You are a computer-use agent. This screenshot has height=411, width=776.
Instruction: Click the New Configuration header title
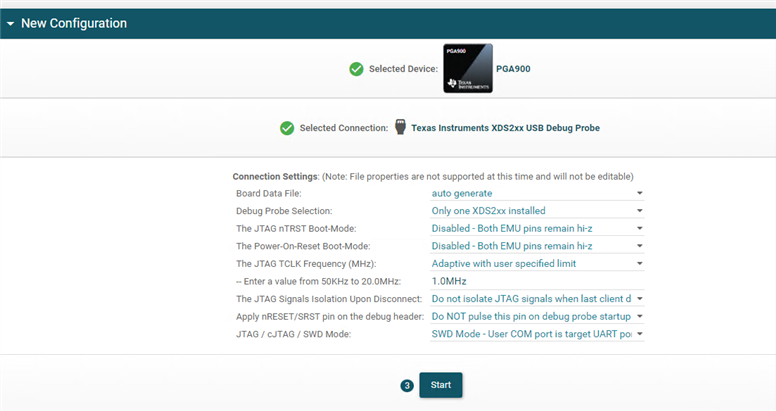(x=74, y=23)
